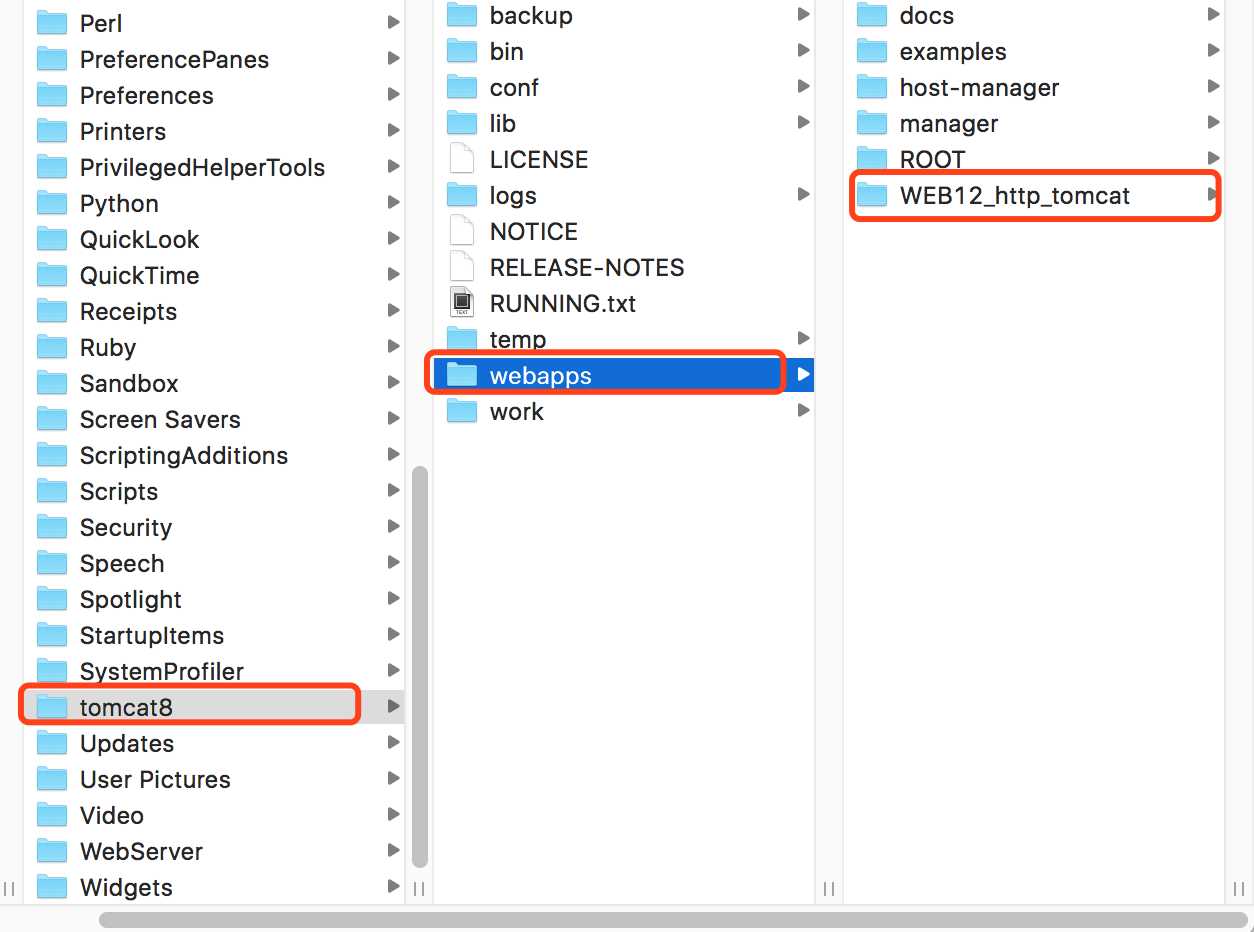Select the Scripts folder name

[x=119, y=492]
